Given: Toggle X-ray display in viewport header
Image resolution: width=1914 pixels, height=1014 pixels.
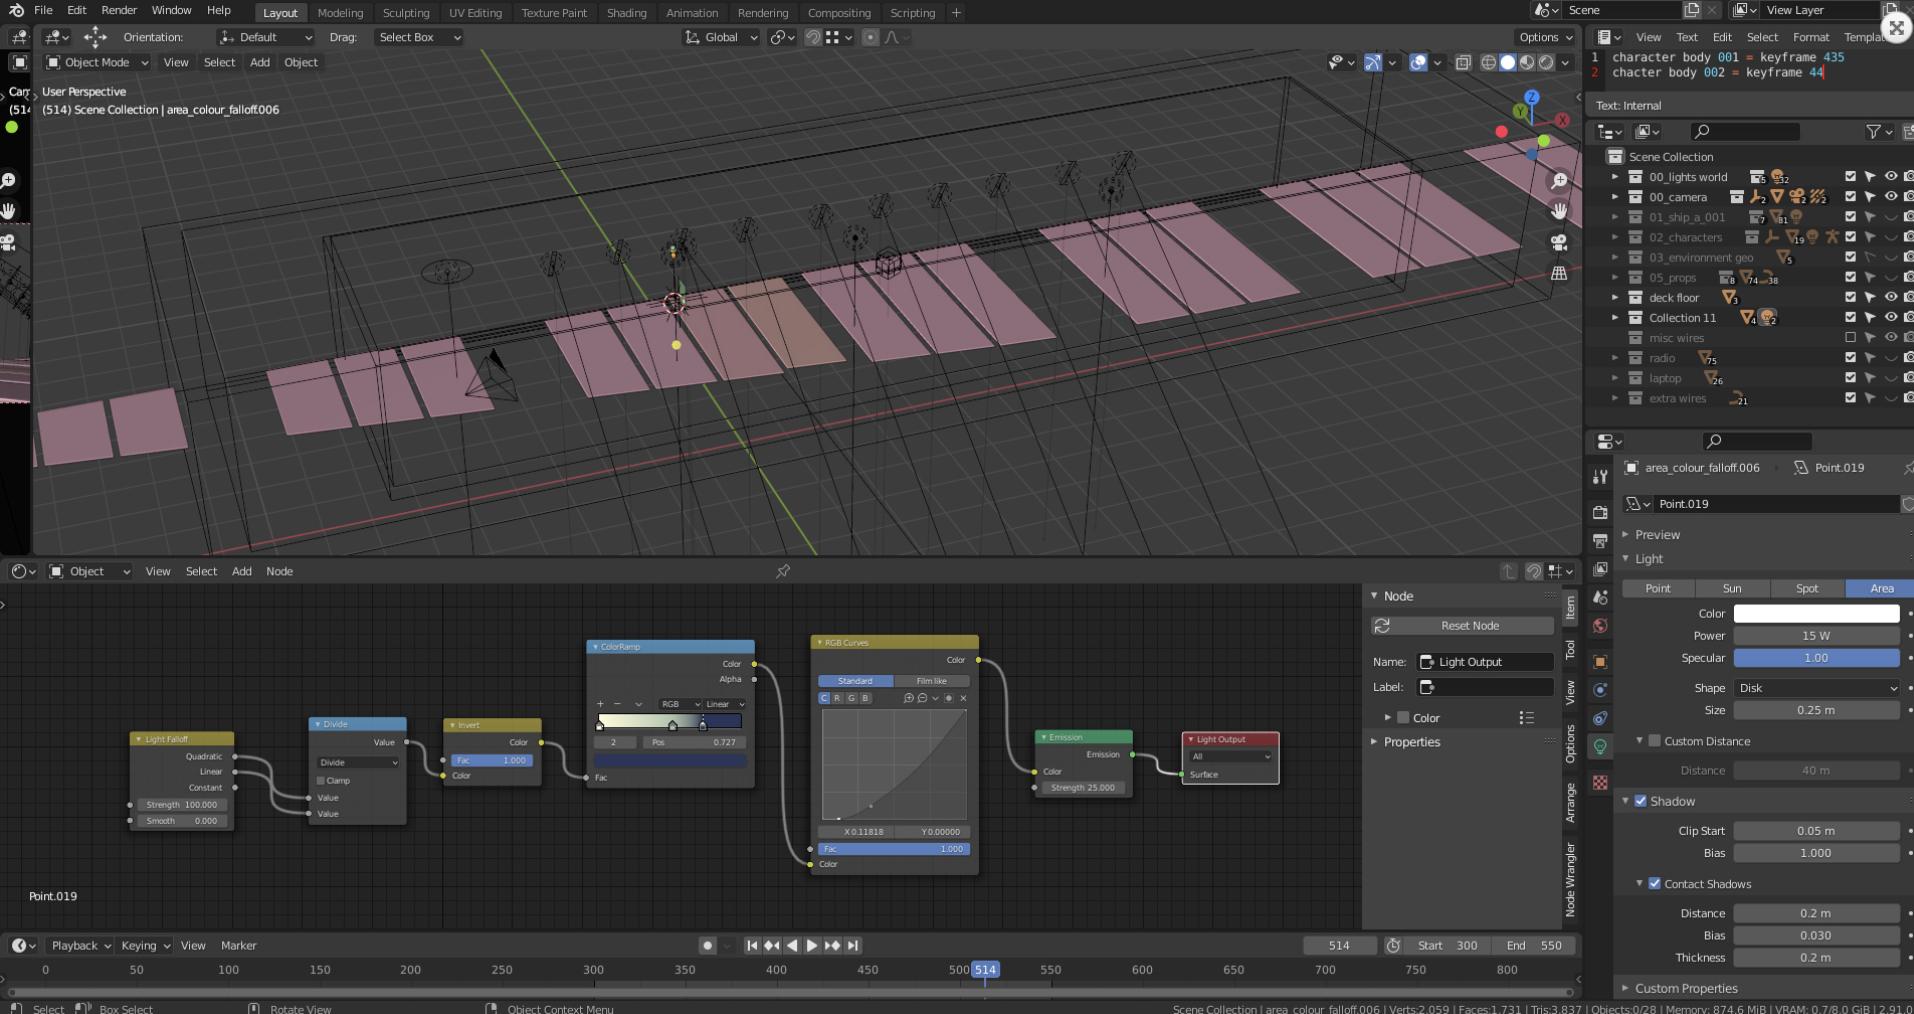Looking at the screenshot, I should click(1462, 62).
